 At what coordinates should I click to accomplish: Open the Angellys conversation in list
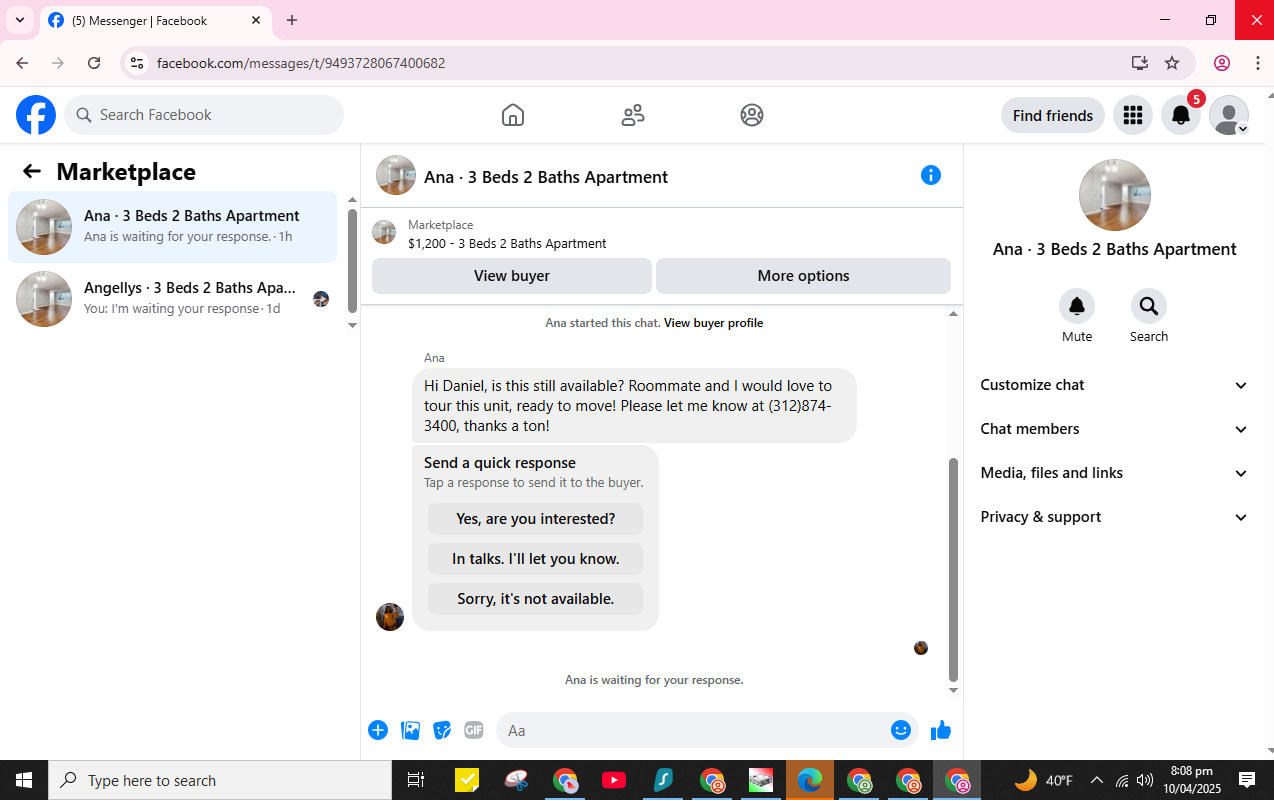173,299
